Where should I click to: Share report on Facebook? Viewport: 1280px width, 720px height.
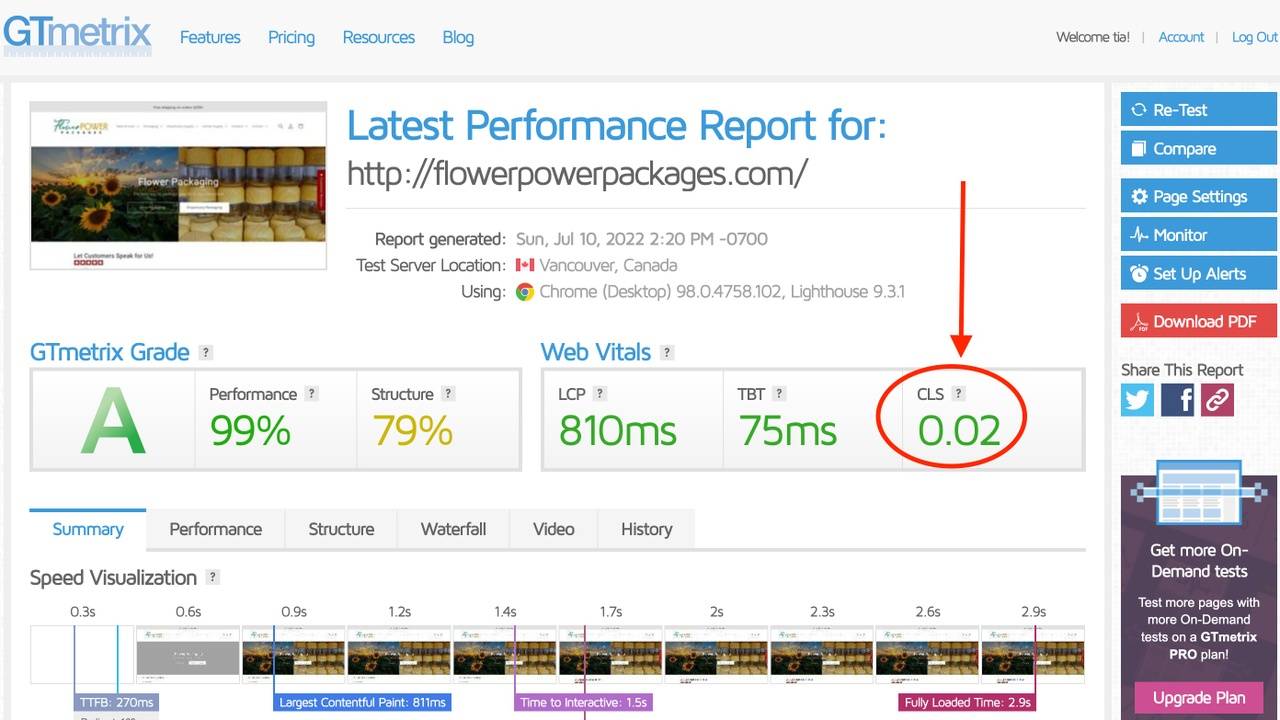click(1177, 399)
